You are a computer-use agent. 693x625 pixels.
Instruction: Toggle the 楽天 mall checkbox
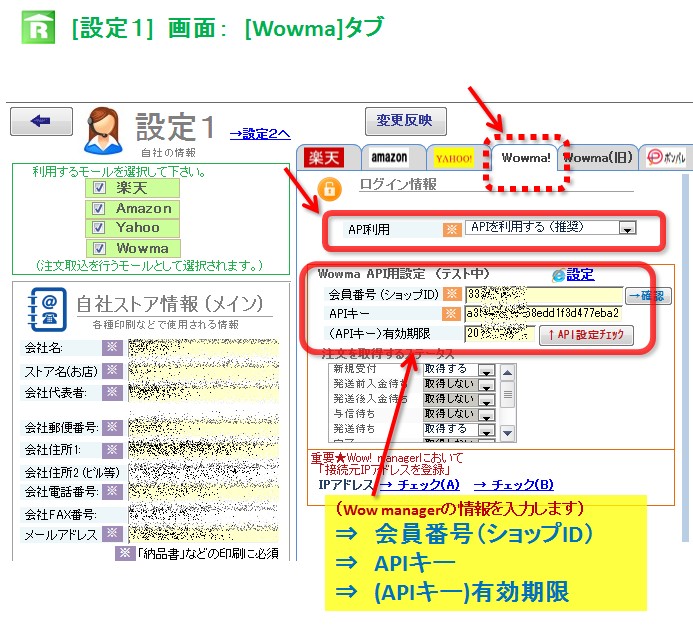pos(99,188)
